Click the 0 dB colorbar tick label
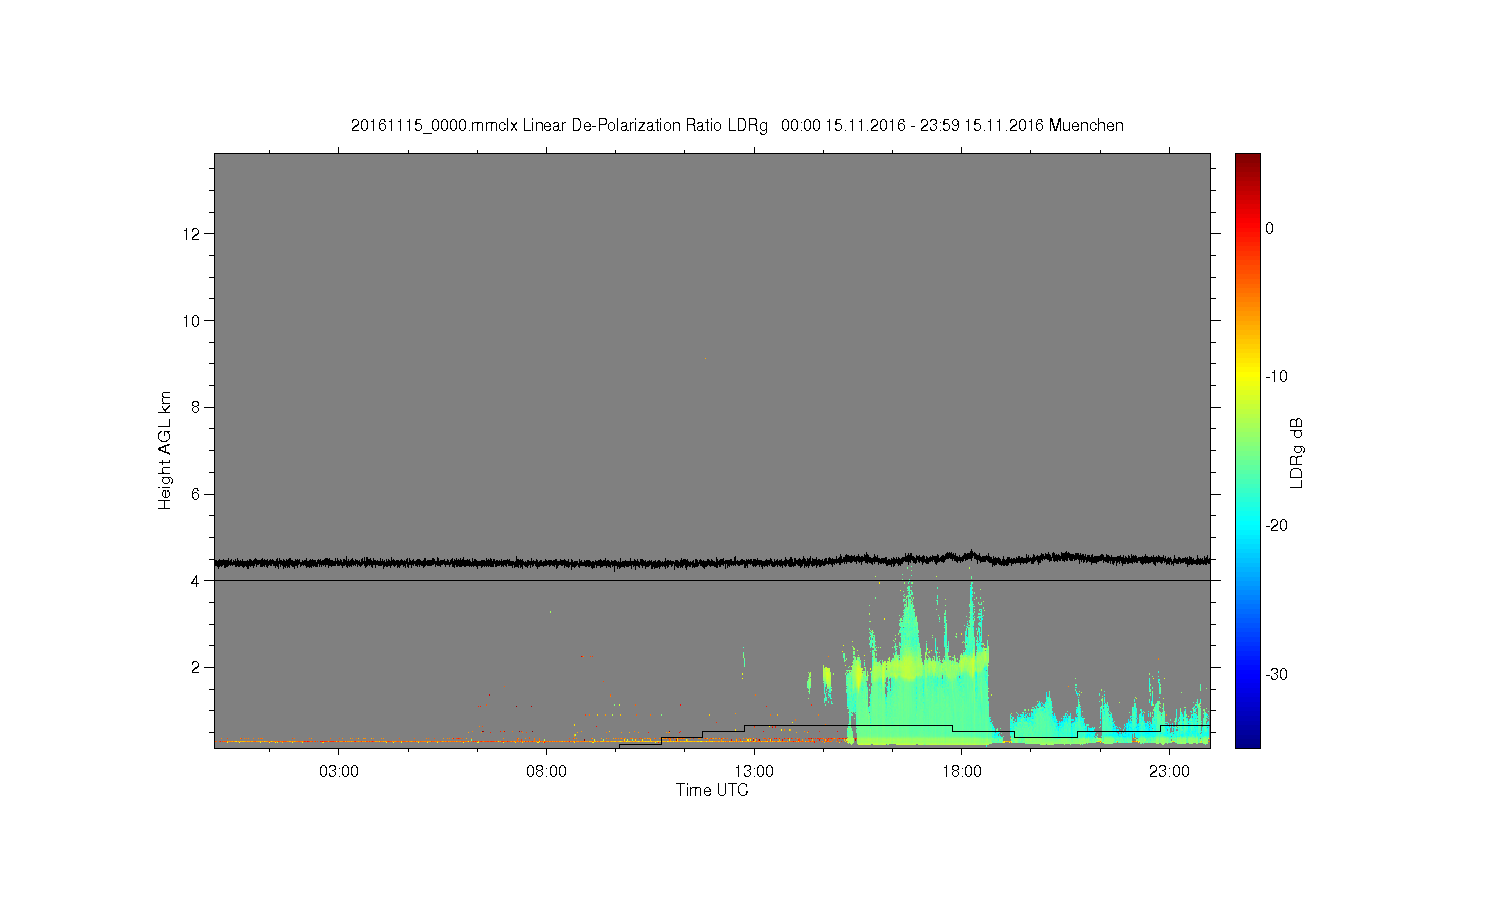The height and width of the screenshot is (900, 1500). click(x=1270, y=229)
